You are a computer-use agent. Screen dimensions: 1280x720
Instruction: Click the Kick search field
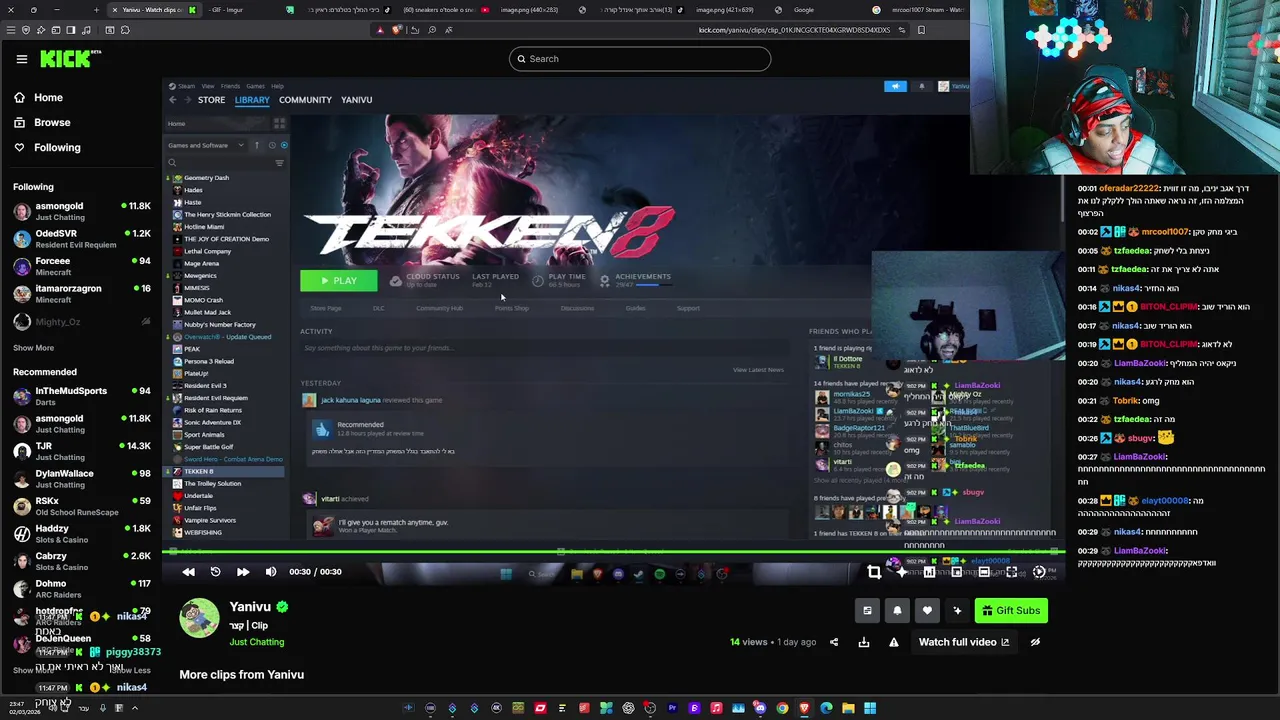click(x=640, y=59)
